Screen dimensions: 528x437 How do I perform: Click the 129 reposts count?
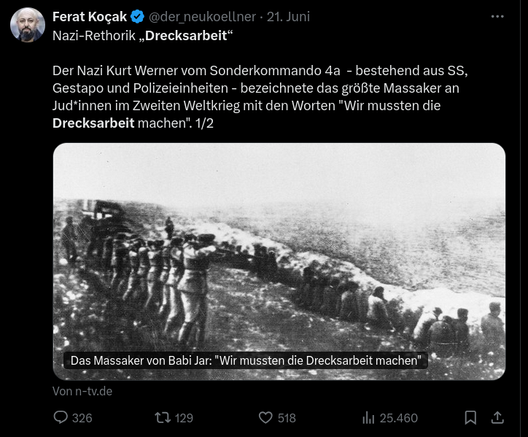coord(184,418)
